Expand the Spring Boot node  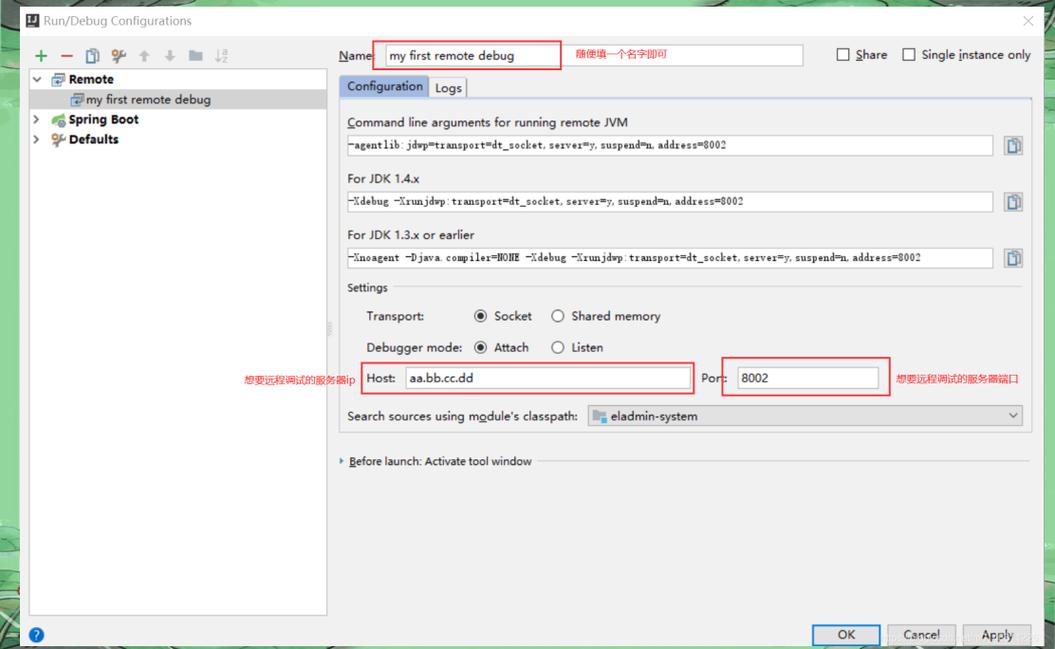37,120
